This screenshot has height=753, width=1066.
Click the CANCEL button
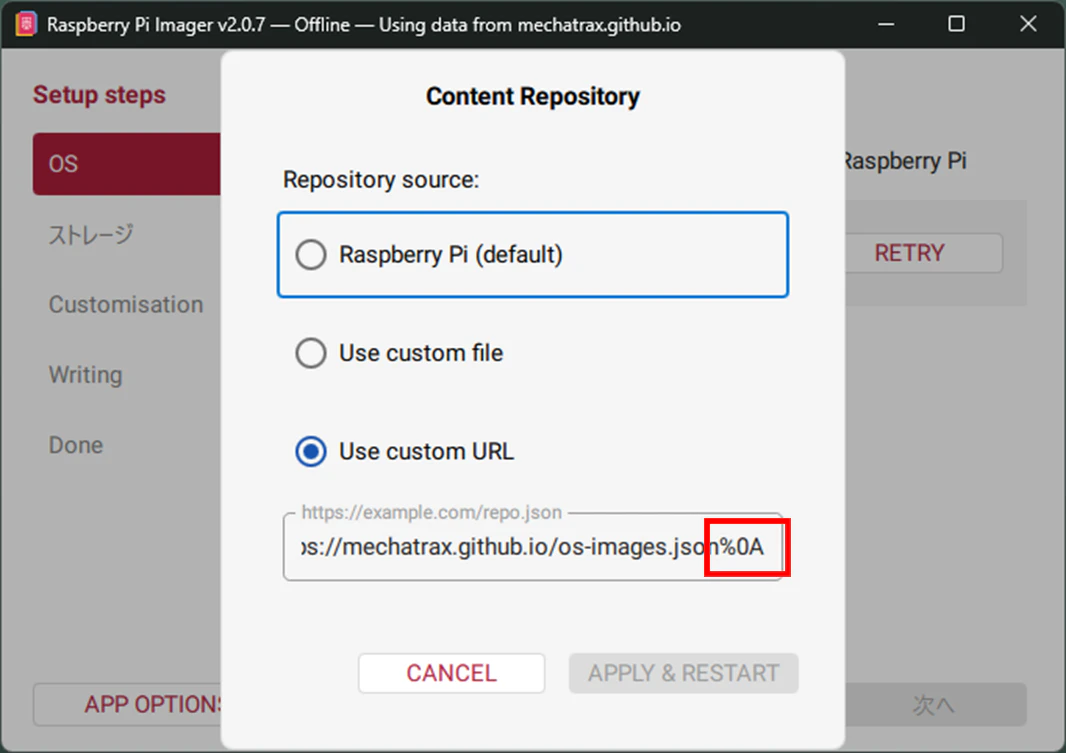[451, 673]
